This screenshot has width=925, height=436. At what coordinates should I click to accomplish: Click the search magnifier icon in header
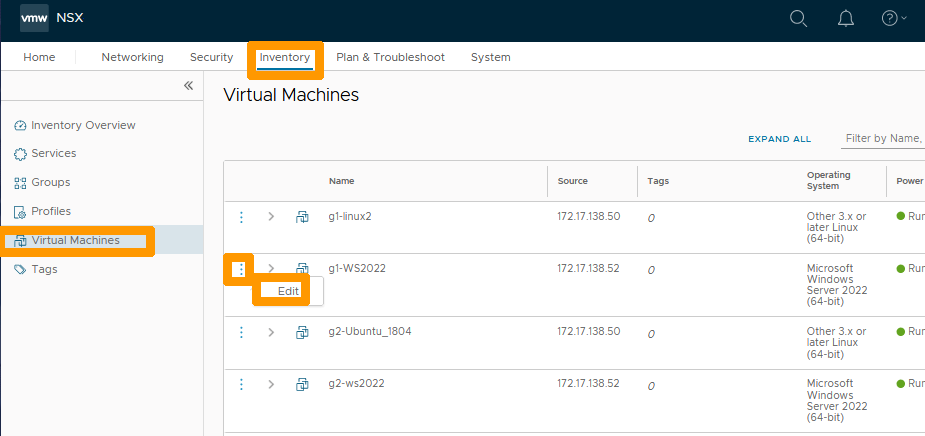pos(798,18)
